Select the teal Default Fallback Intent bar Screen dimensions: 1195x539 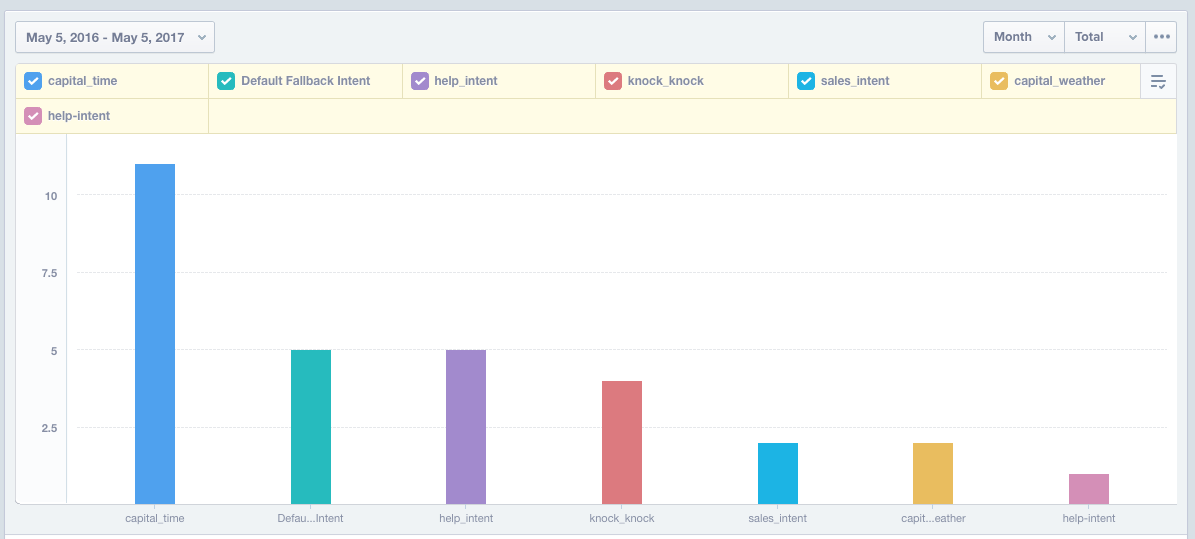point(311,427)
